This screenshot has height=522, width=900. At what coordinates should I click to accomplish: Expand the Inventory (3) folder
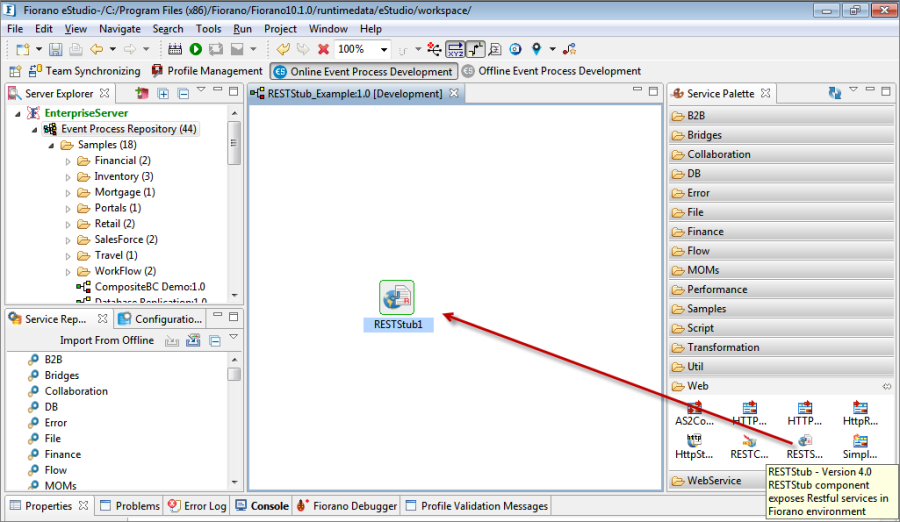click(68, 177)
